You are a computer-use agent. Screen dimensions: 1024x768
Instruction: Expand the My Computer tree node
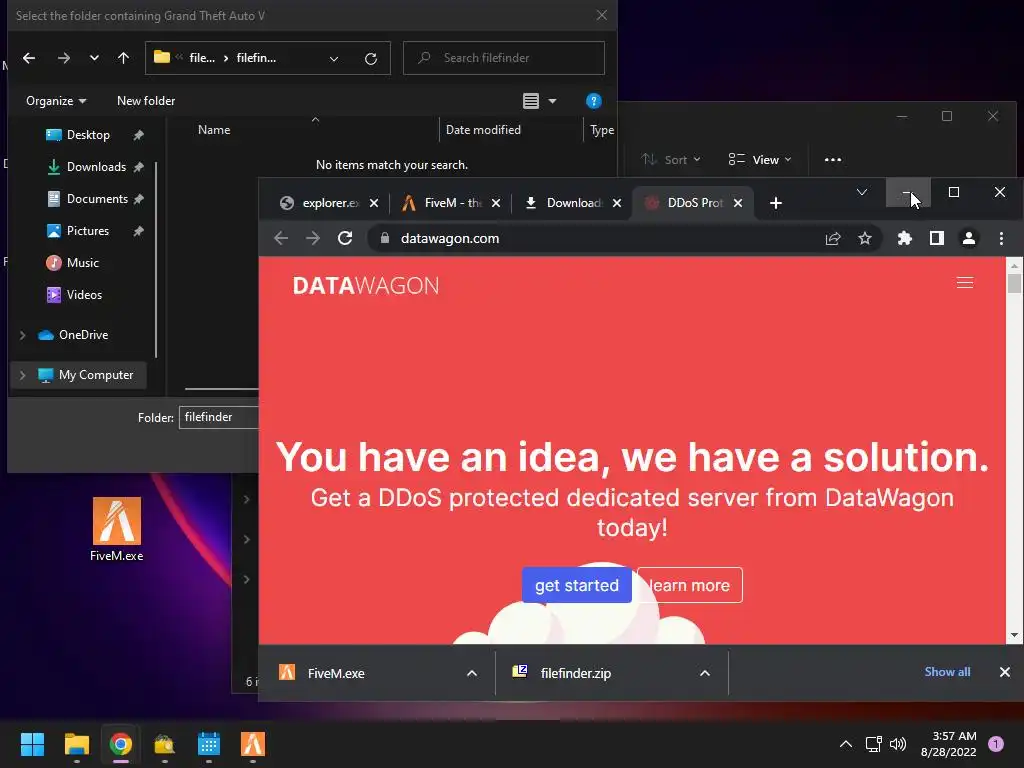click(22, 375)
